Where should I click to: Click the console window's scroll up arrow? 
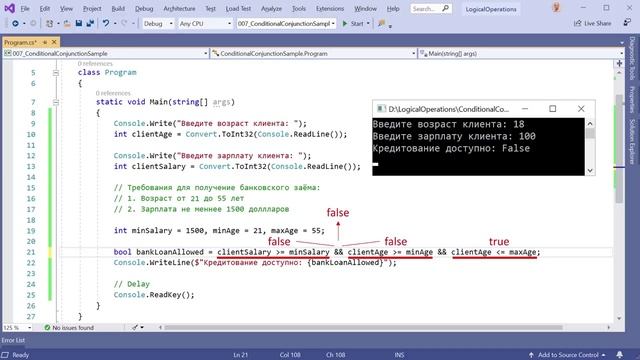pos(590,123)
